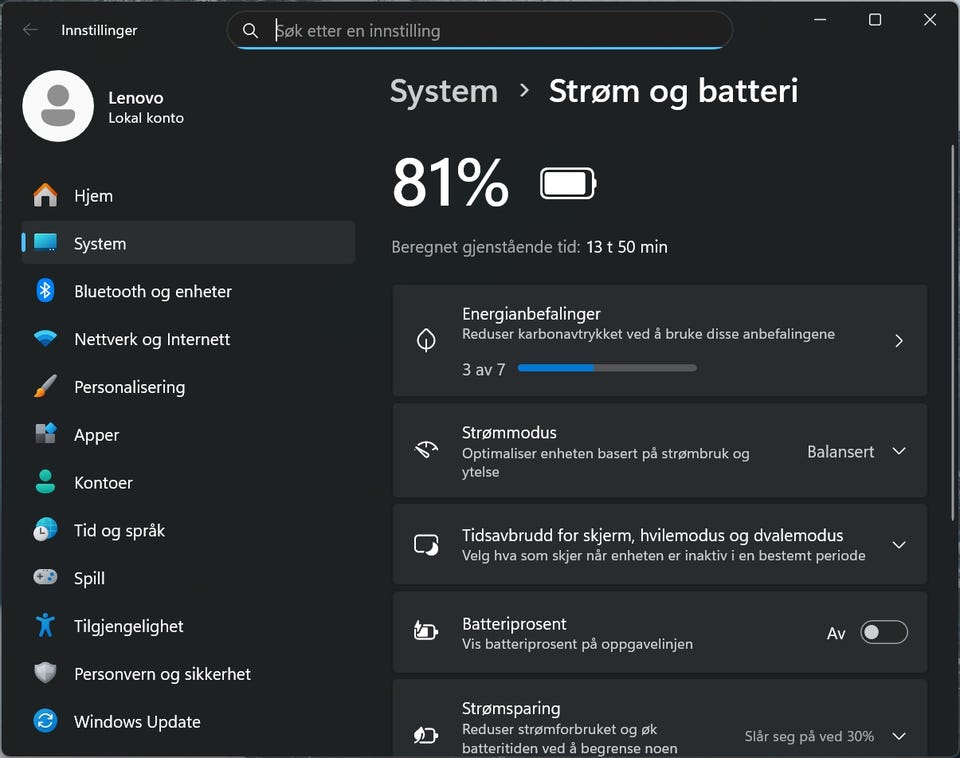This screenshot has height=758, width=960.
Task: Click the '13 t 50 min' remaining time
Action: [627, 247]
